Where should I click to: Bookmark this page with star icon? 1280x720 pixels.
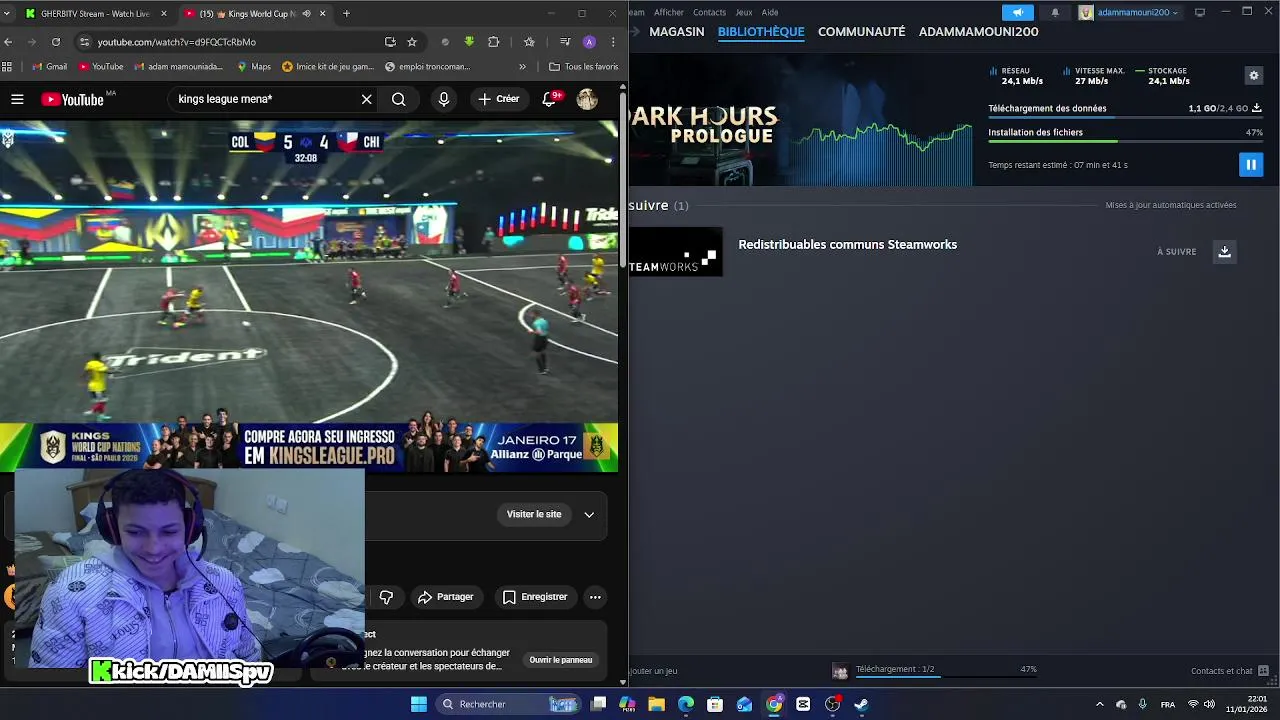[x=411, y=42]
